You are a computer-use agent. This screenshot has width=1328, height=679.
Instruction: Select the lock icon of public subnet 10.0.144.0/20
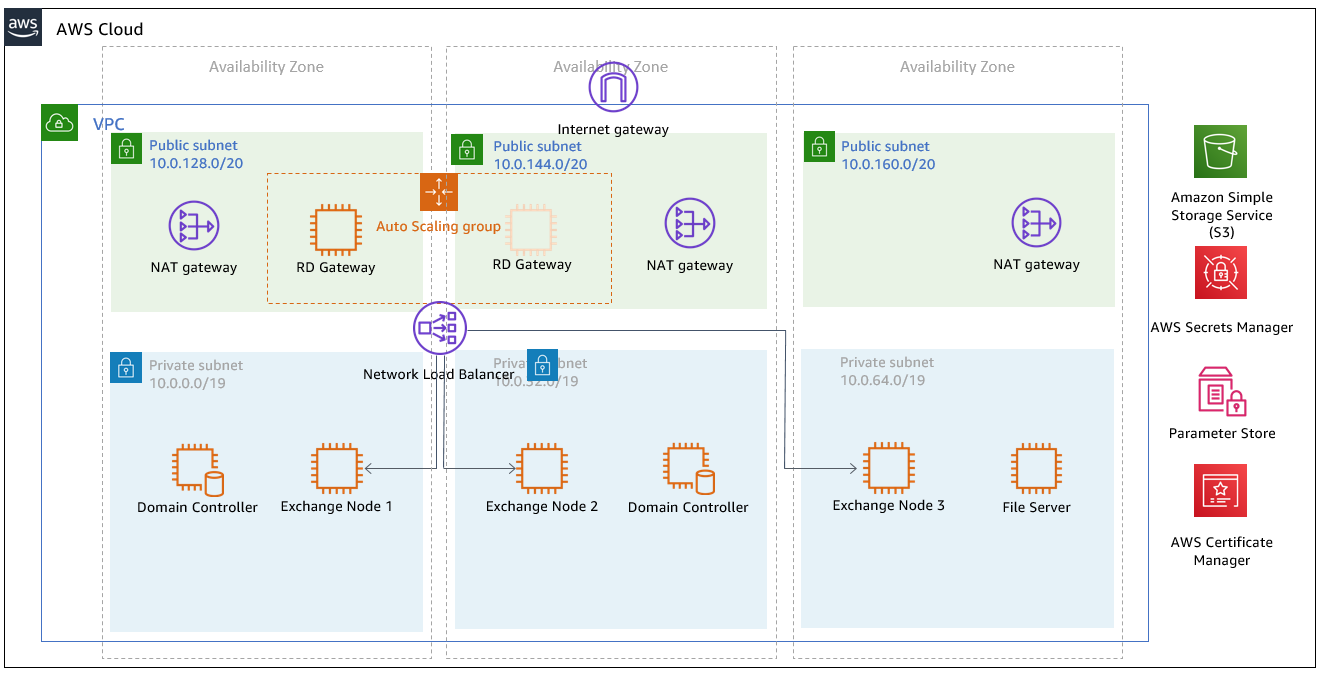466,150
